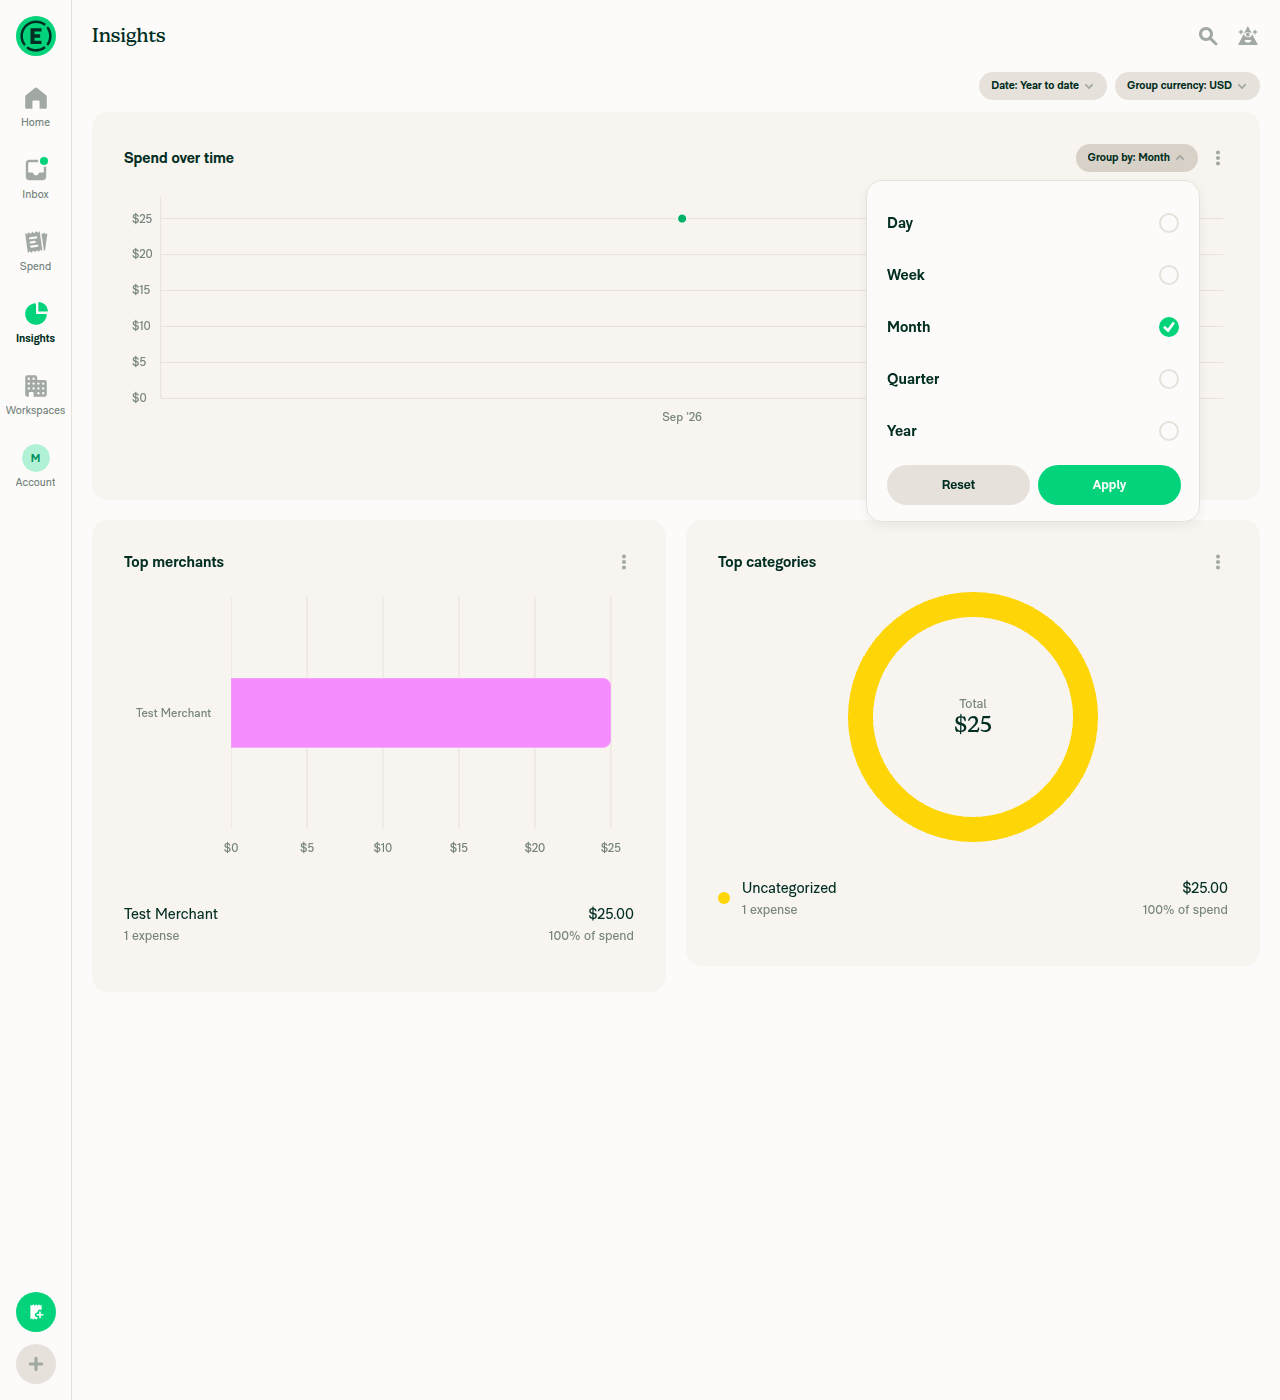
Task: Open Top merchants three-dot menu
Action: [624, 562]
